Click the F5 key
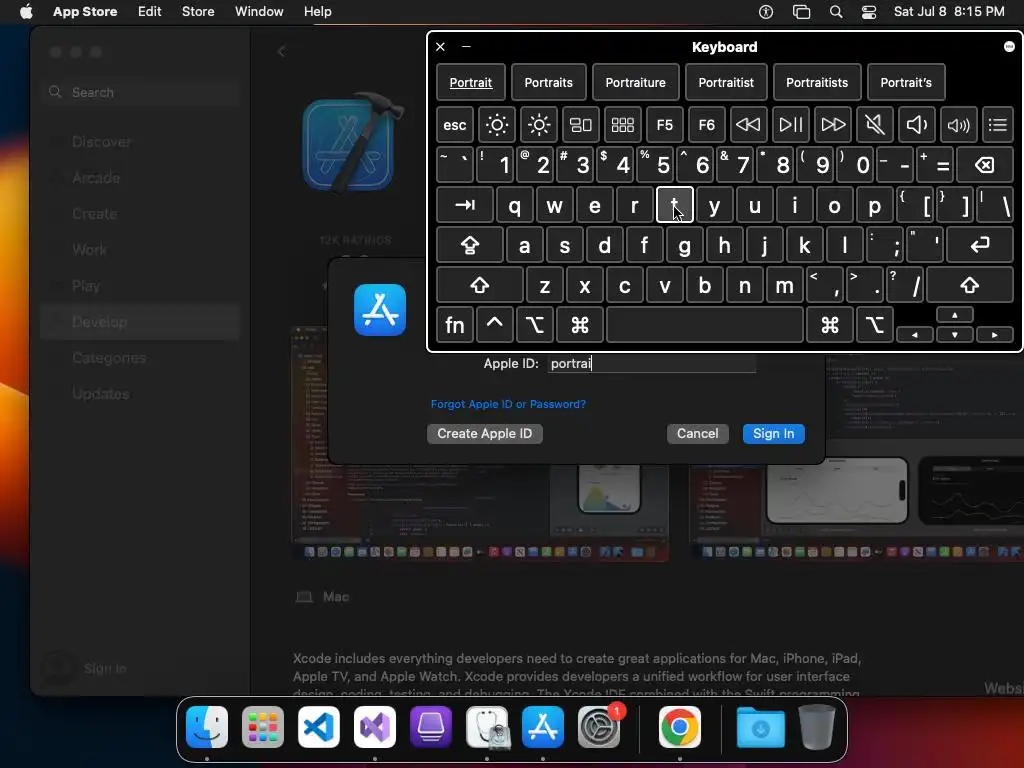The image size is (1024, 768). (664, 125)
